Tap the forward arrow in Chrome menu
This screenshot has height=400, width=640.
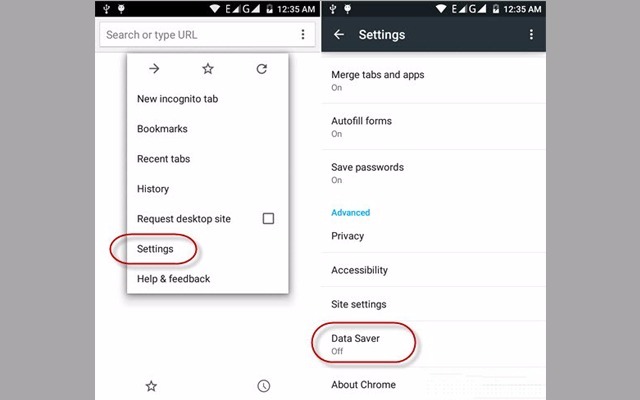(154, 69)
